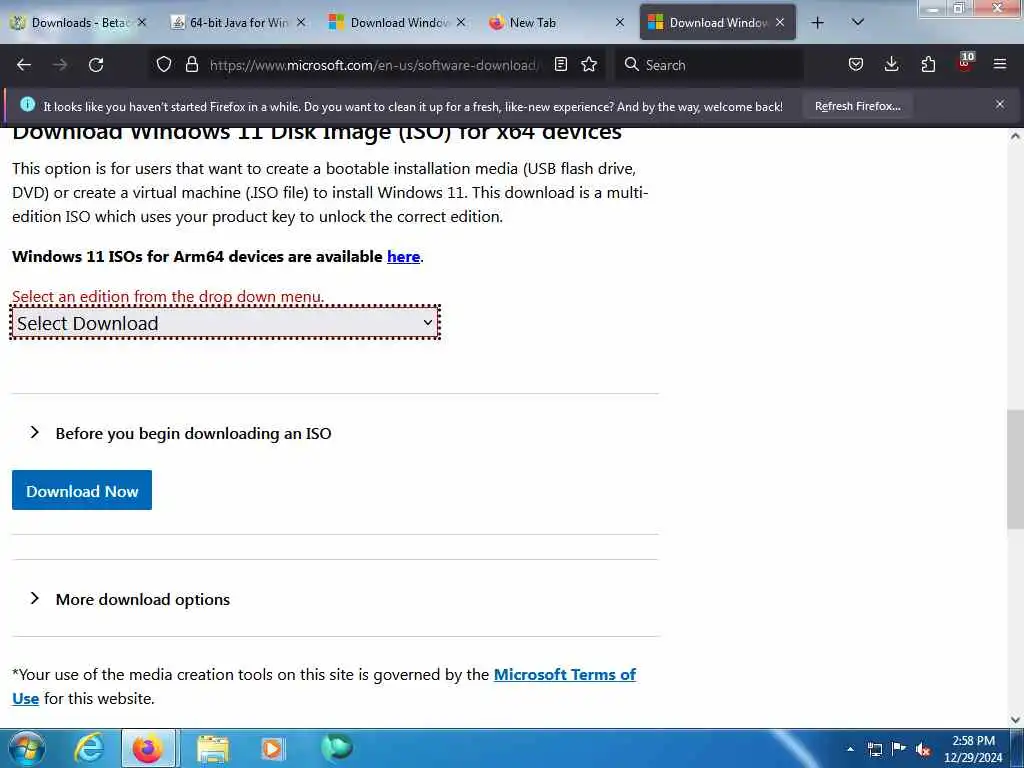Click the site security padlock icon

[x=191, y=64]
